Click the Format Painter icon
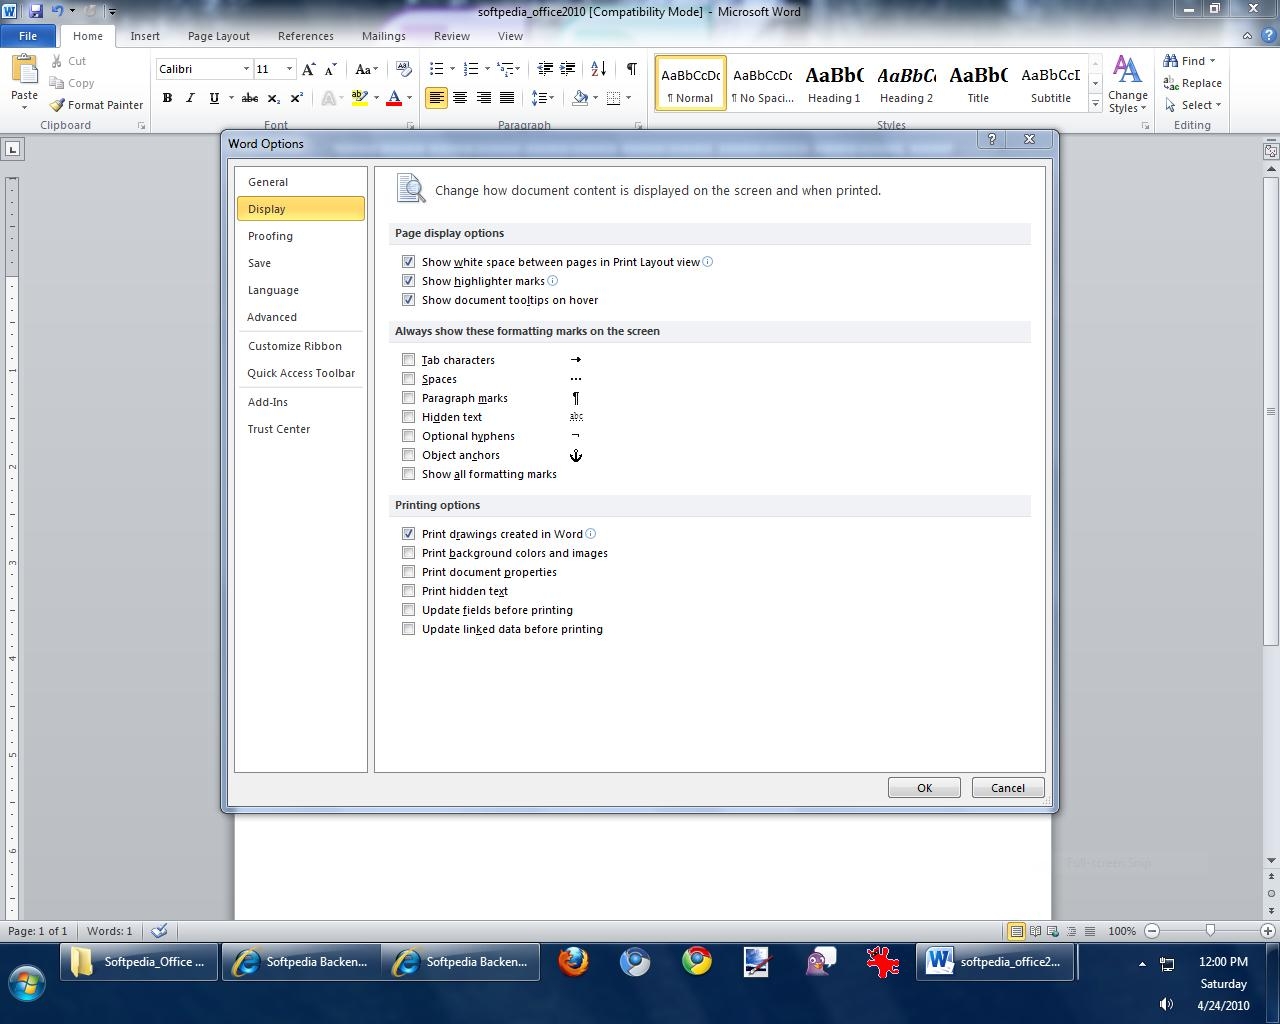 point(58,105)
